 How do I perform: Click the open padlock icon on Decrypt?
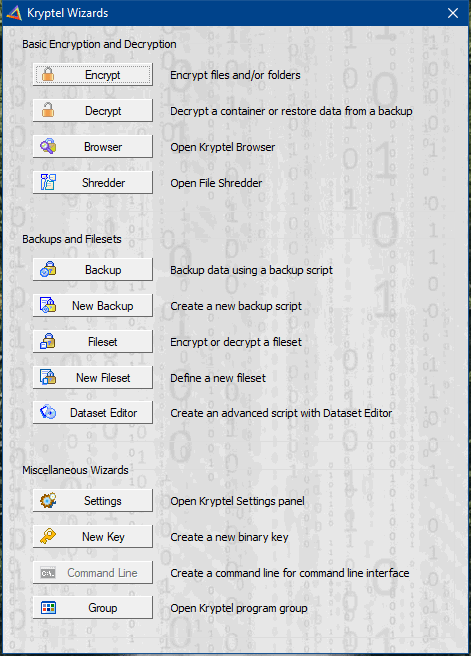[x=48, y=110]
